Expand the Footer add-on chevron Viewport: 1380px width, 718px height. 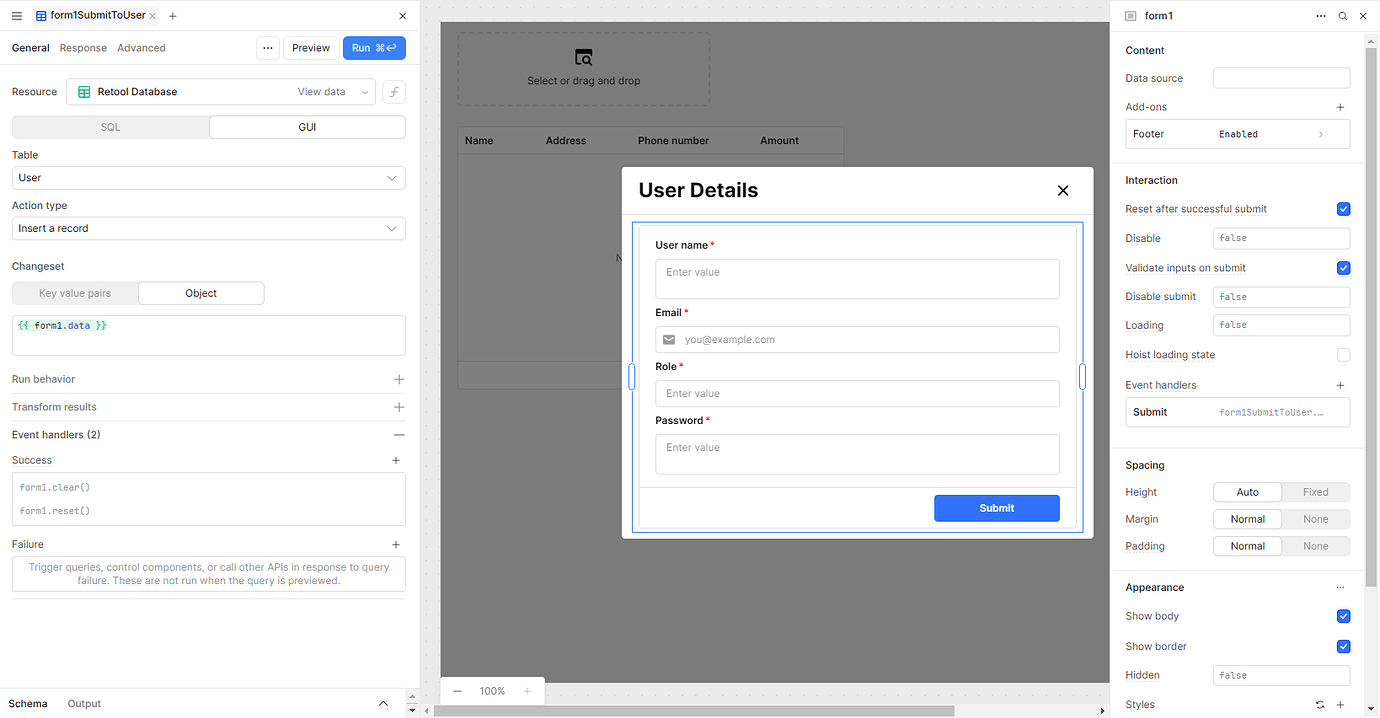(x=1320, y=133)
